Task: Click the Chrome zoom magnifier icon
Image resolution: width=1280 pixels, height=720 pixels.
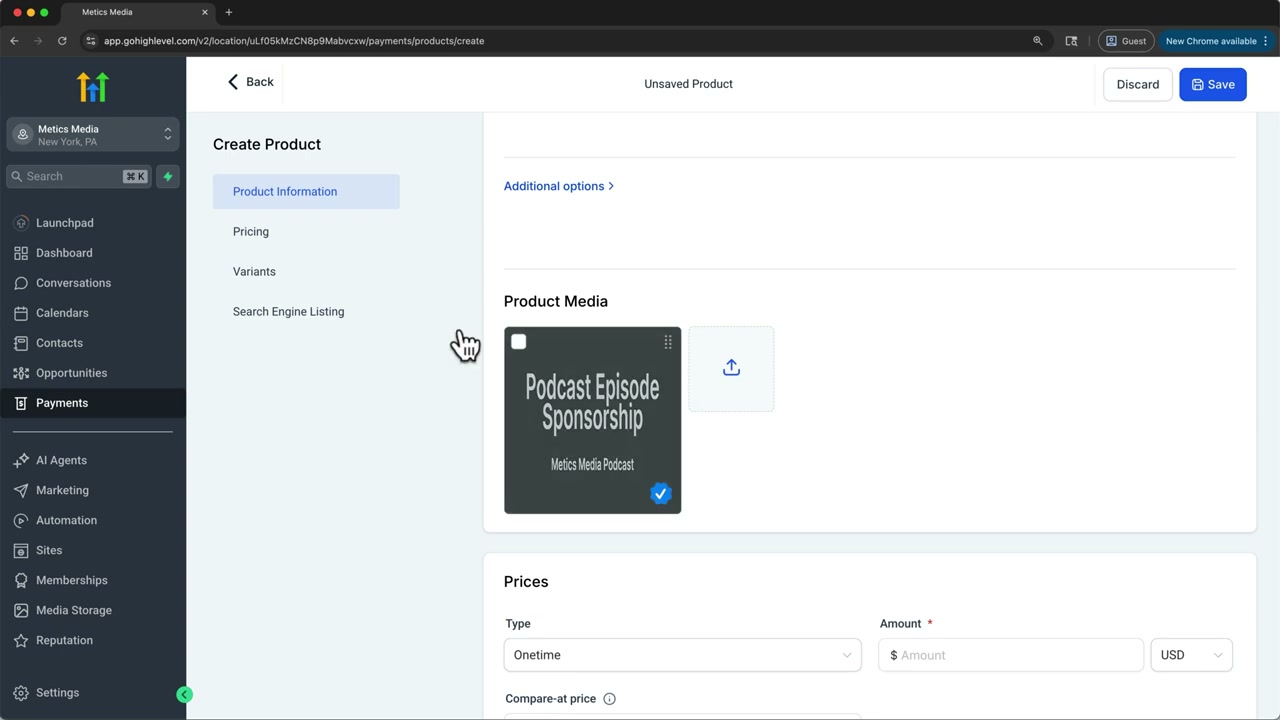Action: (x=1038, y=41)
